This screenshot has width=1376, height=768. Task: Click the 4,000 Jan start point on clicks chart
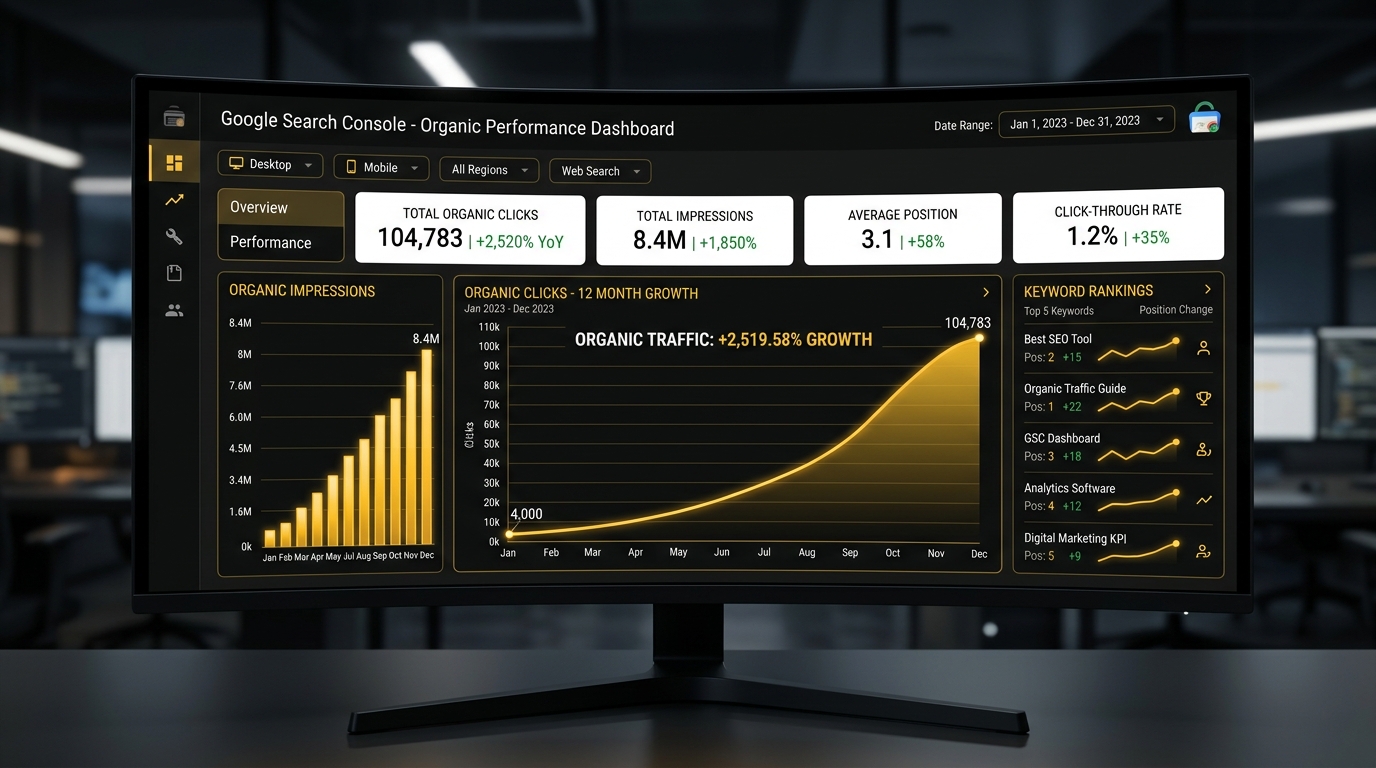click(x=509, y=534)
